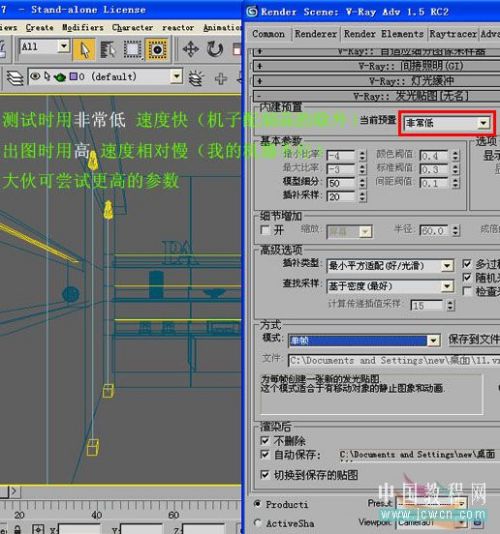The image size is (500, 534).
Task: Click the purple layer color square
Action: point(73,76)
